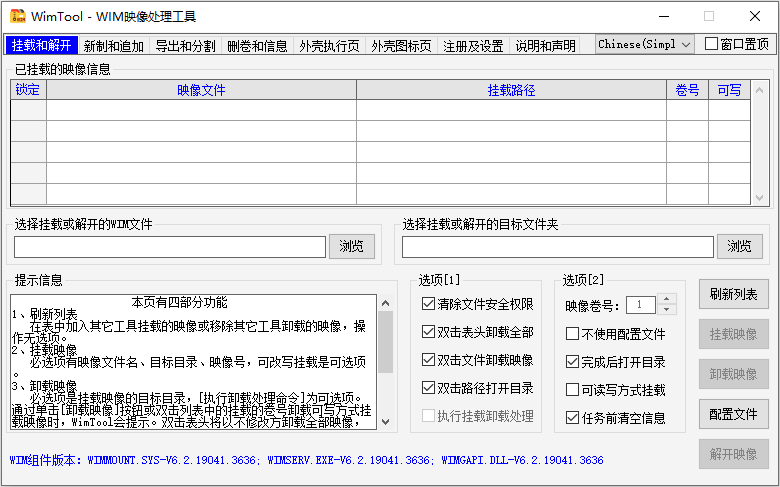The width and height of the screenshot is (780, 487).
Task: Enable 可读写方式挂载 checkbox
Action: point(573,390)
